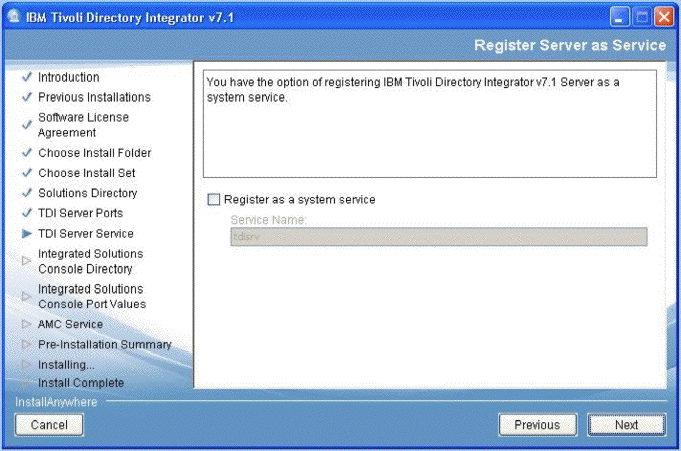
Task: Select Integrated Solutions Console Port Values label
Action: coord(92,296)
